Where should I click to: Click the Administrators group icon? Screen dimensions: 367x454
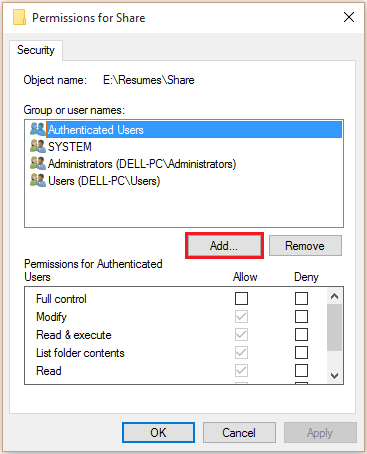(x=37, y=163)
